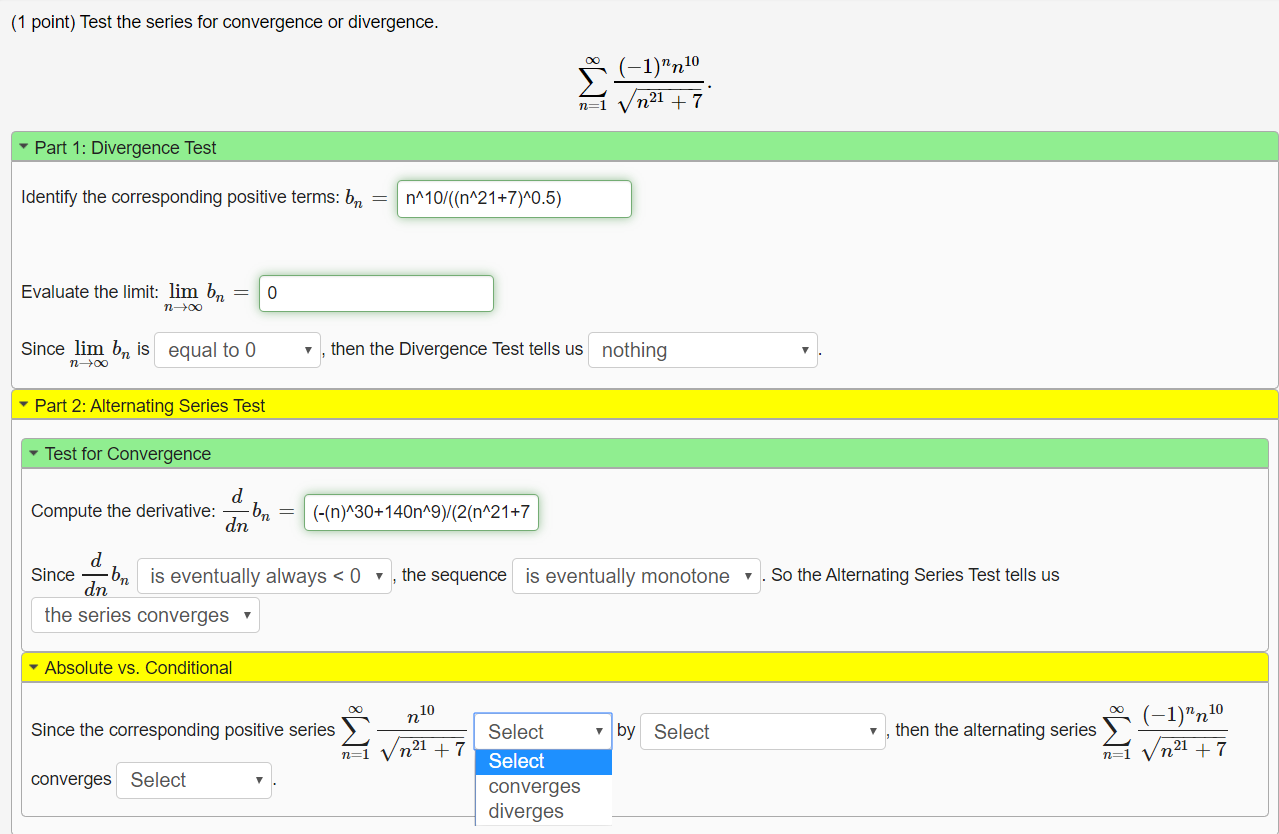The height and width of the screenshot is (834, 1279).
Task: Open the "nothing" Divergence Test dropdown
Action: coord(702,350)
